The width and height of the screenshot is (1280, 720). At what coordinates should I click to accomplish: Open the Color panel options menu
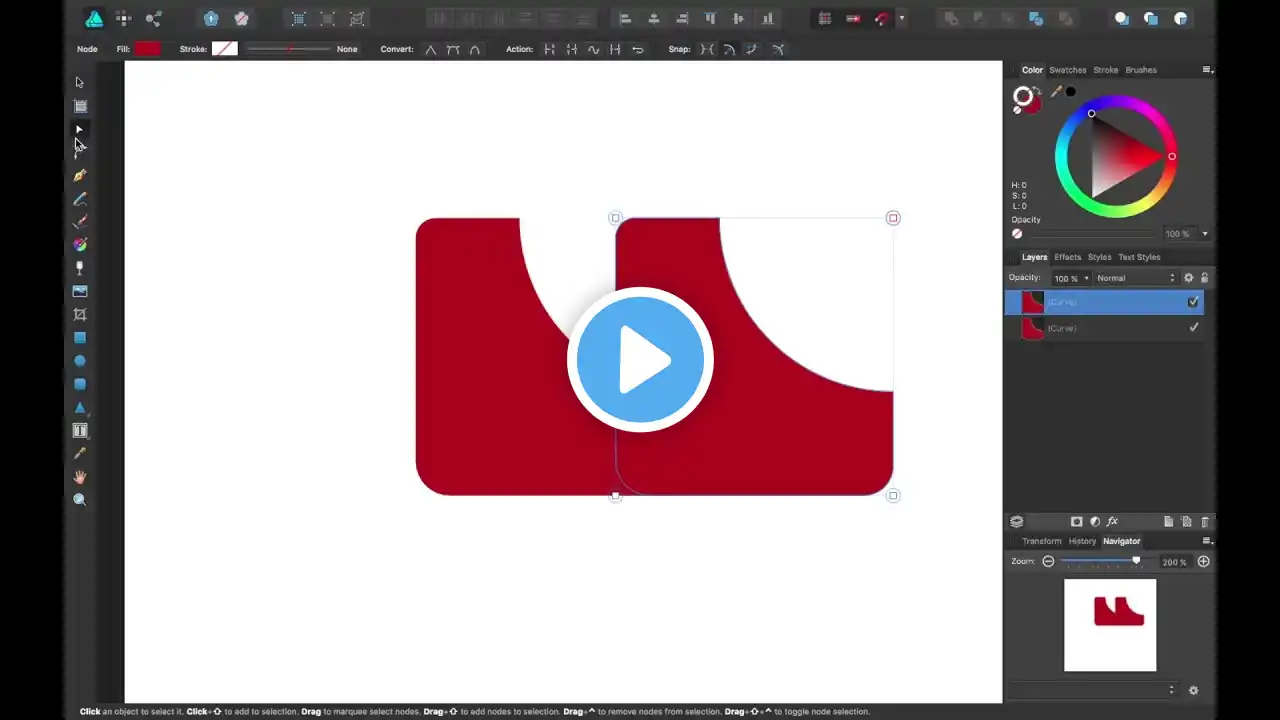(1207, 70)
